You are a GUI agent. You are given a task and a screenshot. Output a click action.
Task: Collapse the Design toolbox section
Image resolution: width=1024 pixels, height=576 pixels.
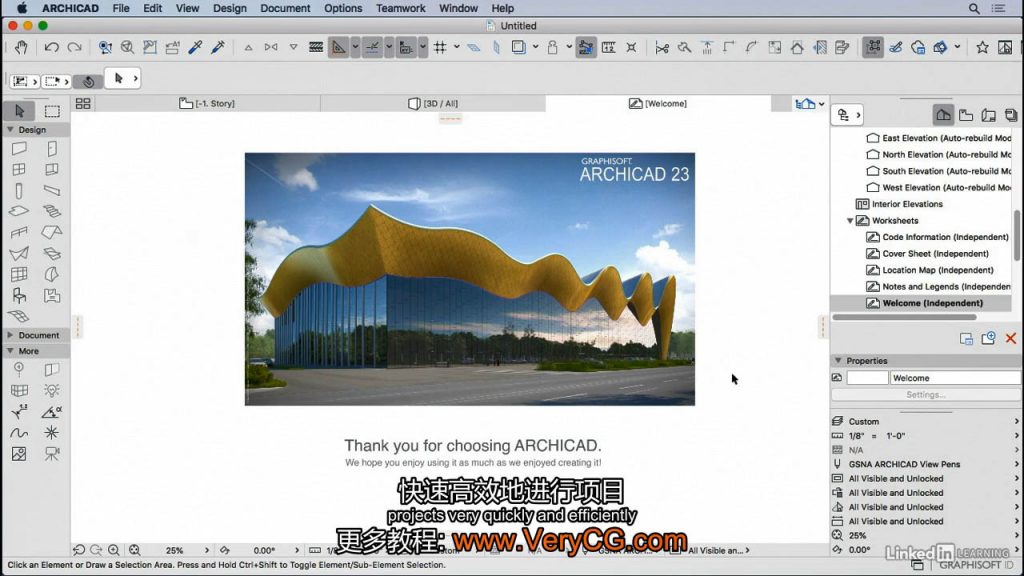10,129
